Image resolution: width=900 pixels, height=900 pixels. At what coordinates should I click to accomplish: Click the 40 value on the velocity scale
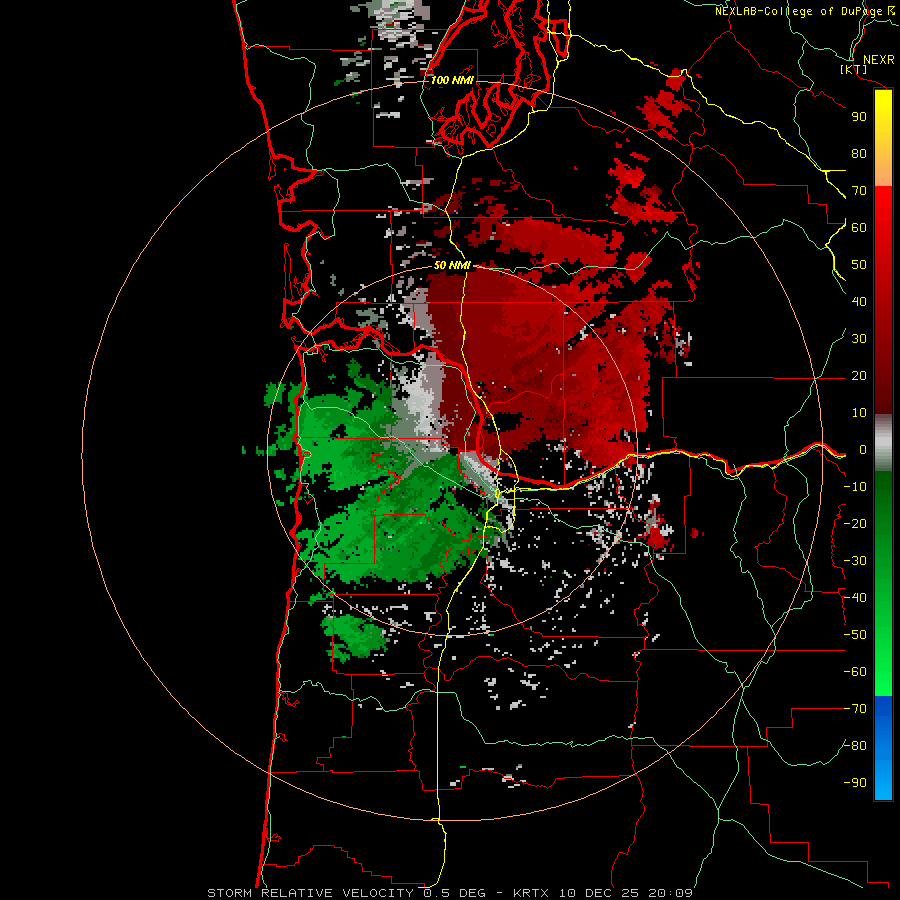pyautogui.click(x=859, y=301)
